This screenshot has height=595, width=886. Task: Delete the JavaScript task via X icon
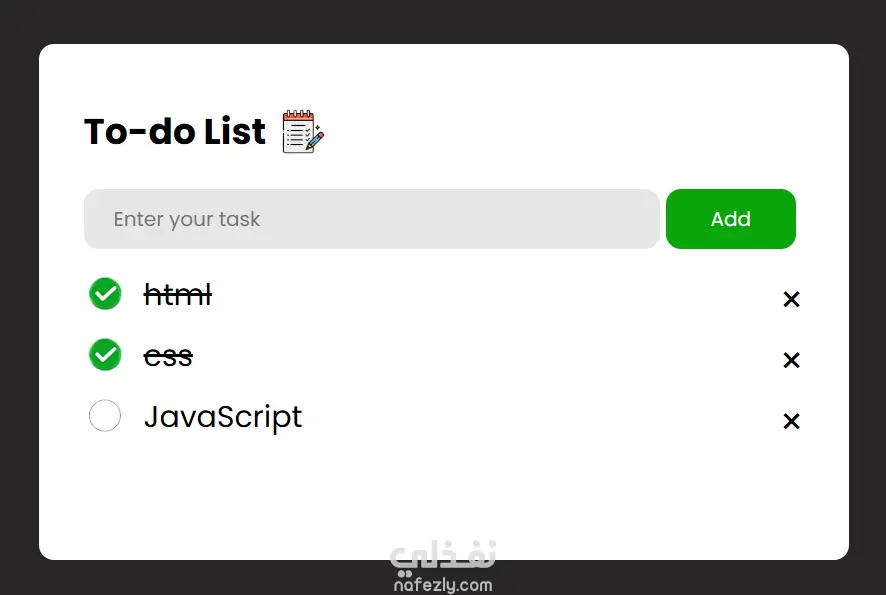[791, 421]
